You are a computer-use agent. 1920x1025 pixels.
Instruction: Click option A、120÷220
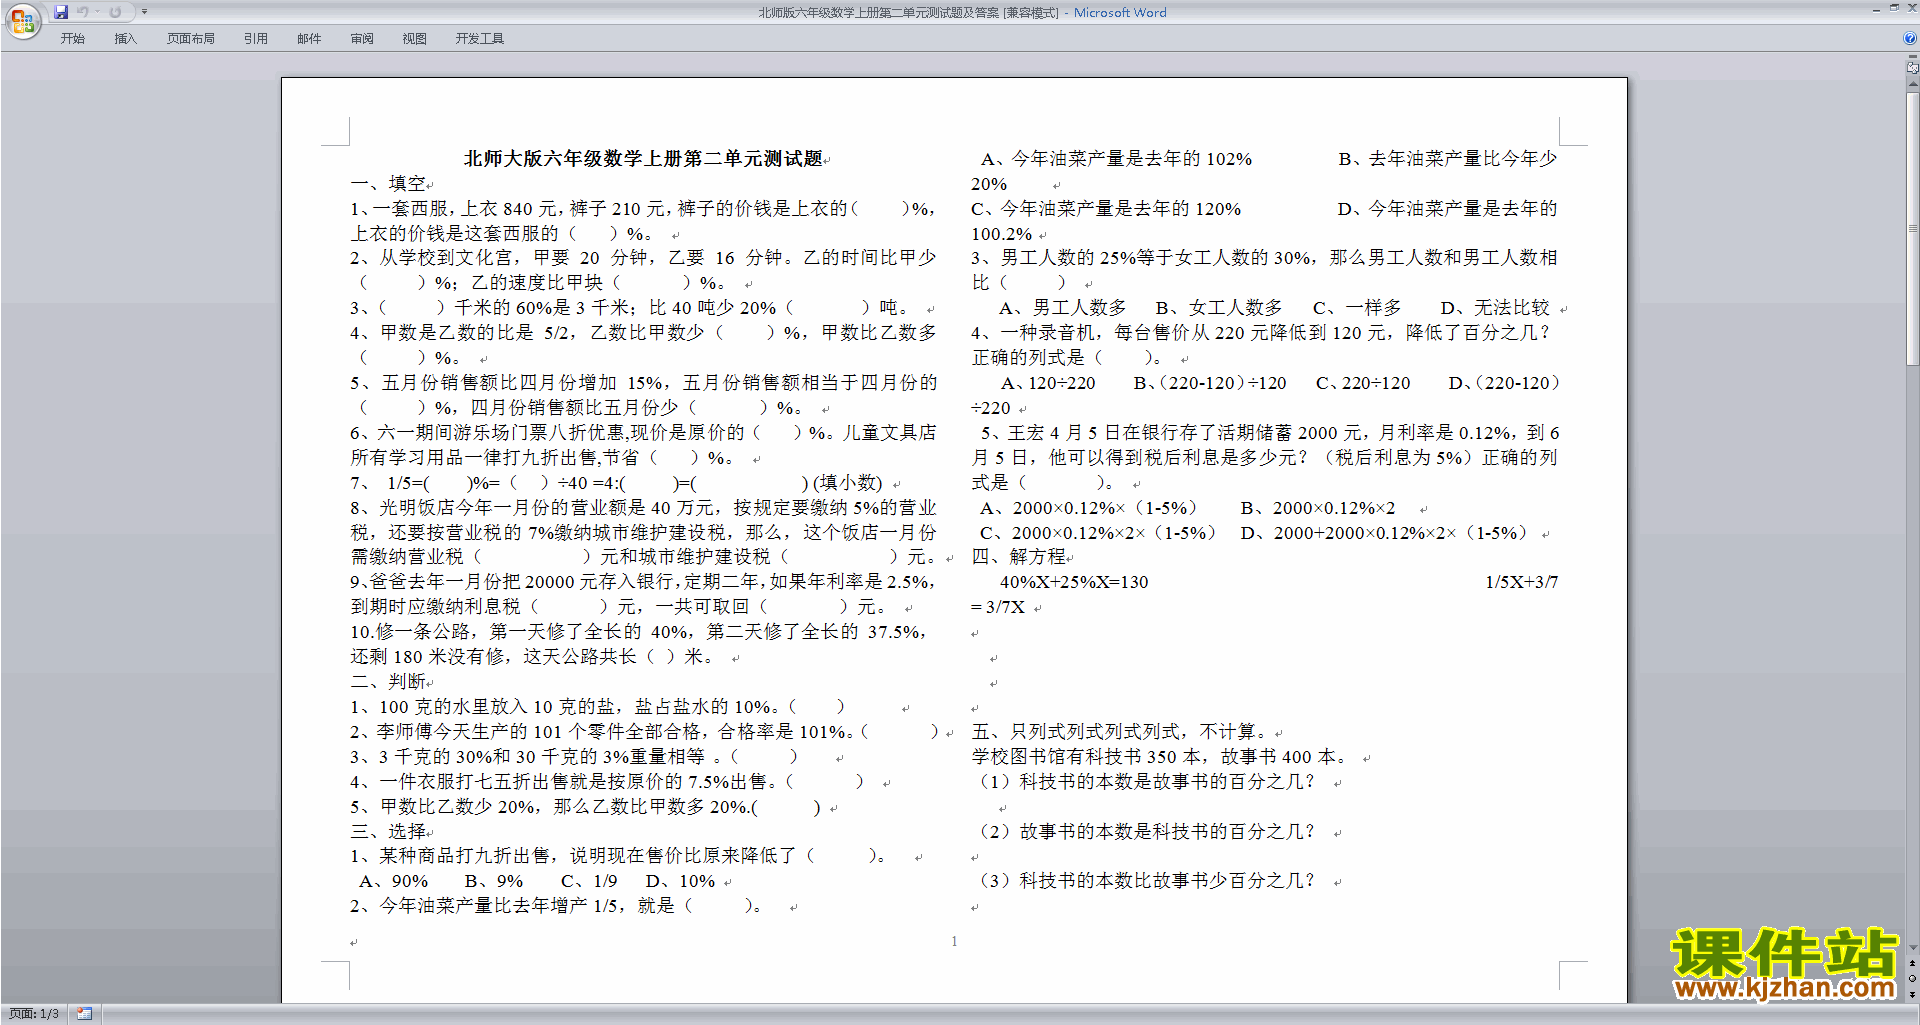(x=1048, y=383)
